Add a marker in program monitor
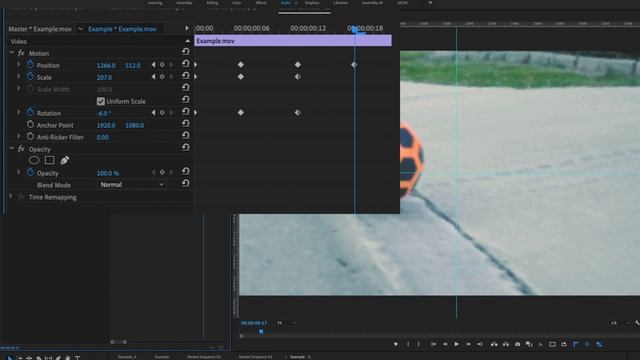The width and height of the screenshot is (640, 360). 396,344
